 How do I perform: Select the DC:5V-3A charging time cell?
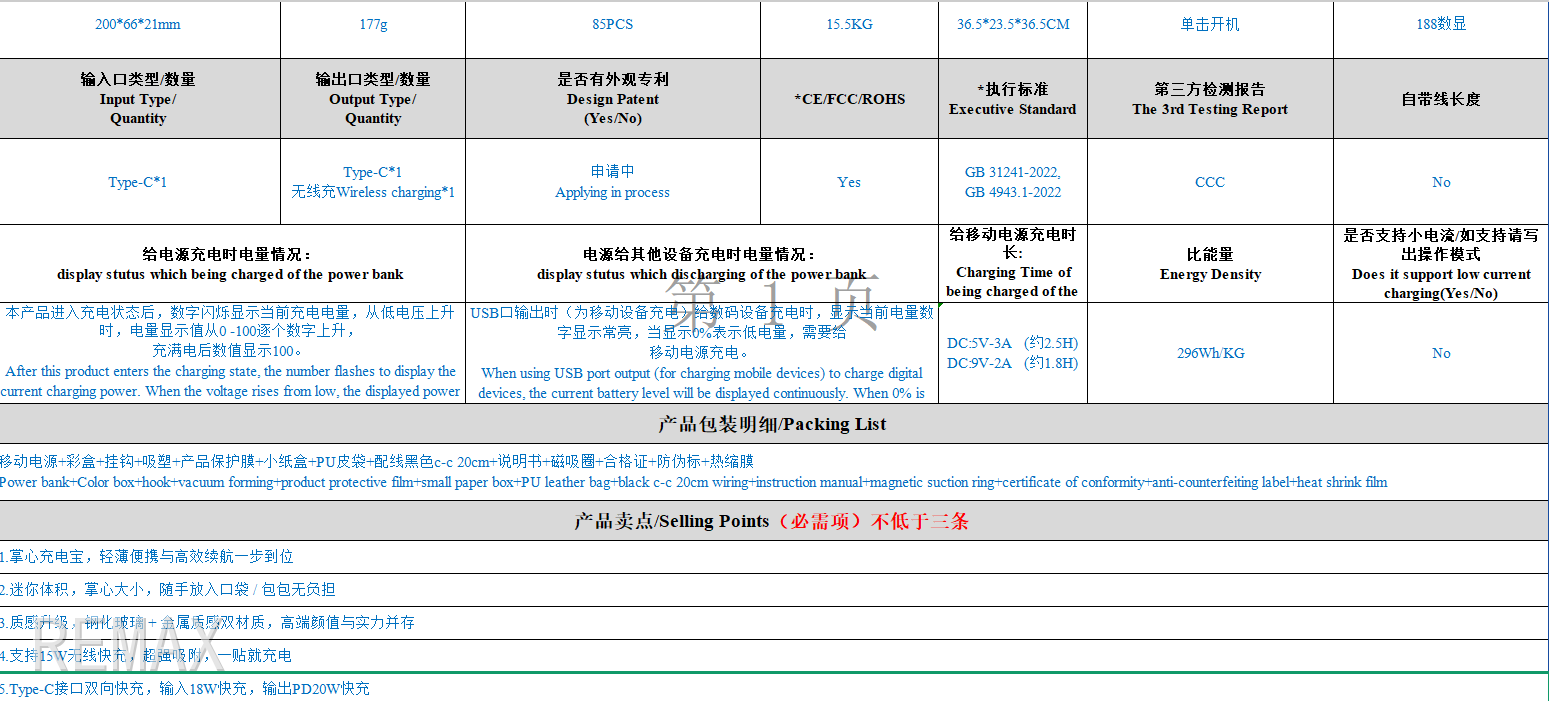1012,353
